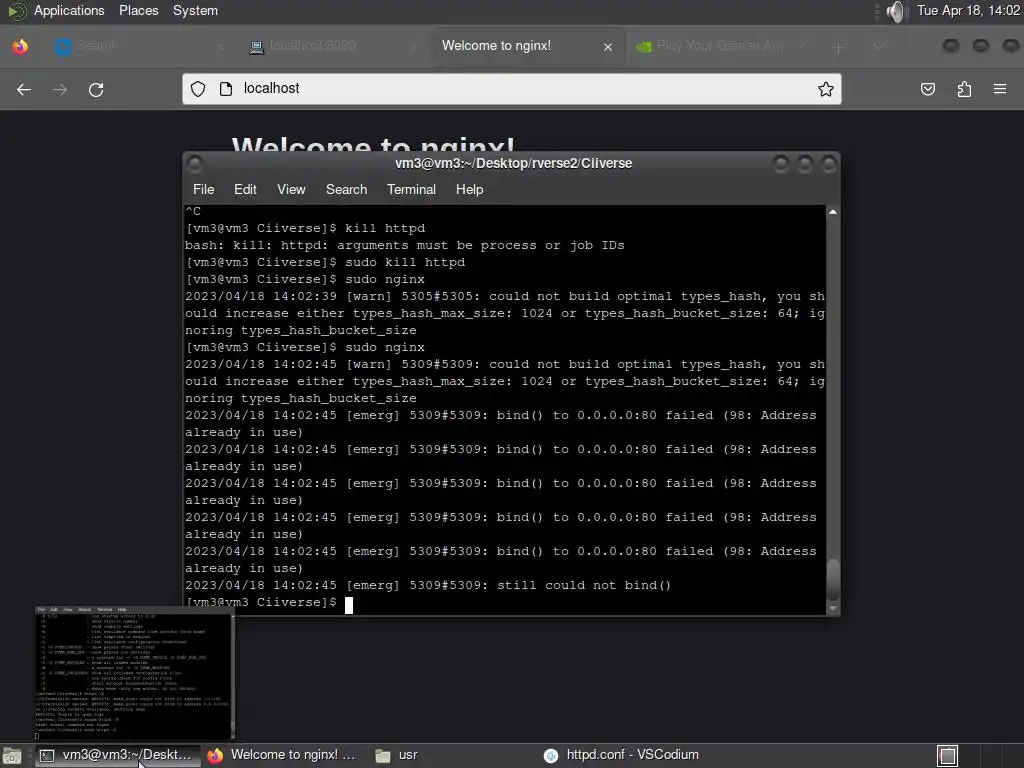Open the Places menu
The width and height of the screenshot is (1024, 768).
pos(138,11)
